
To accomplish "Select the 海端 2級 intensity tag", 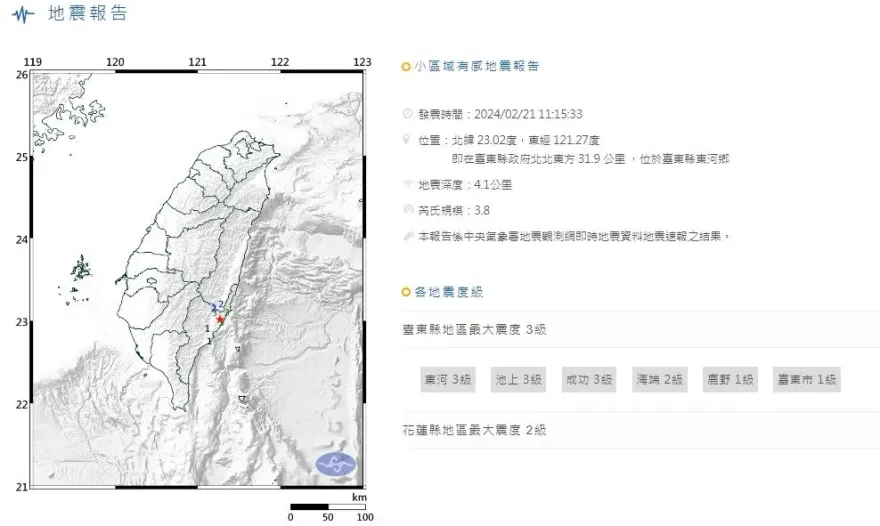I will tap(660, 380).
